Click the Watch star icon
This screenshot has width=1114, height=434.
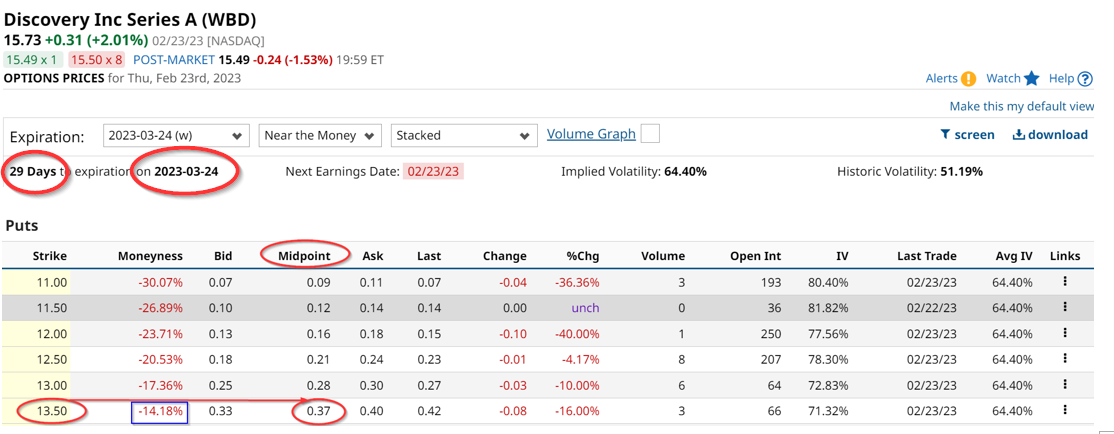click(x=1031, y=79)
